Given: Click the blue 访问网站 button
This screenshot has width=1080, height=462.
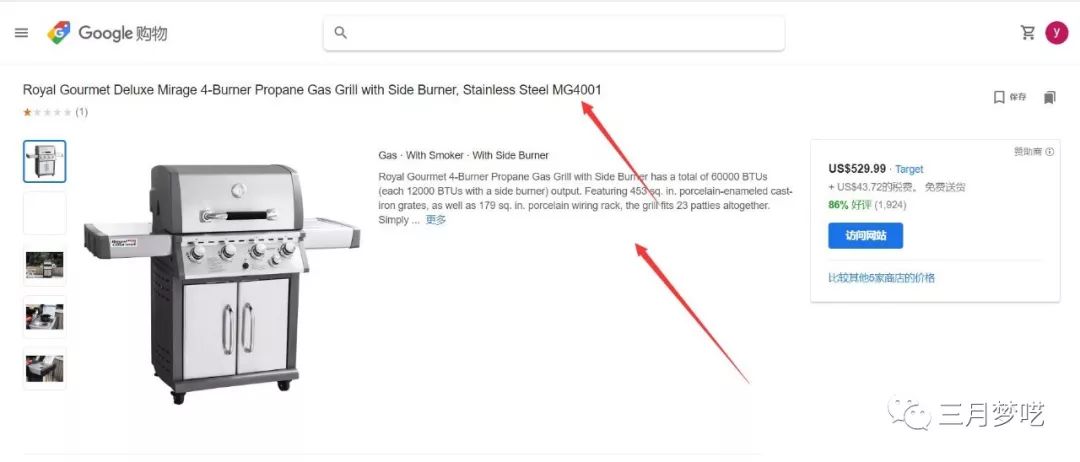Looking at the screenshot, I should [865, 235].
